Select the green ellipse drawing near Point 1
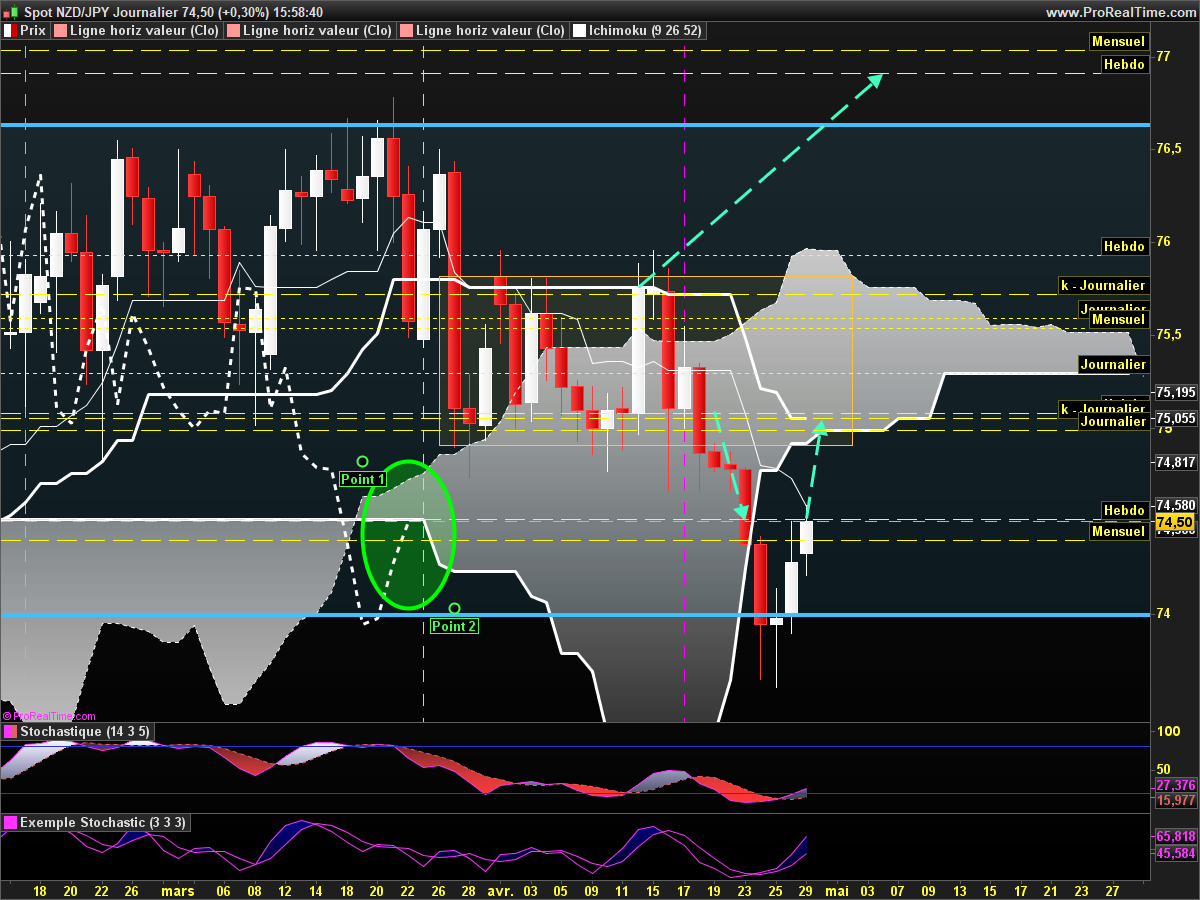 click(x=408, y=534)
